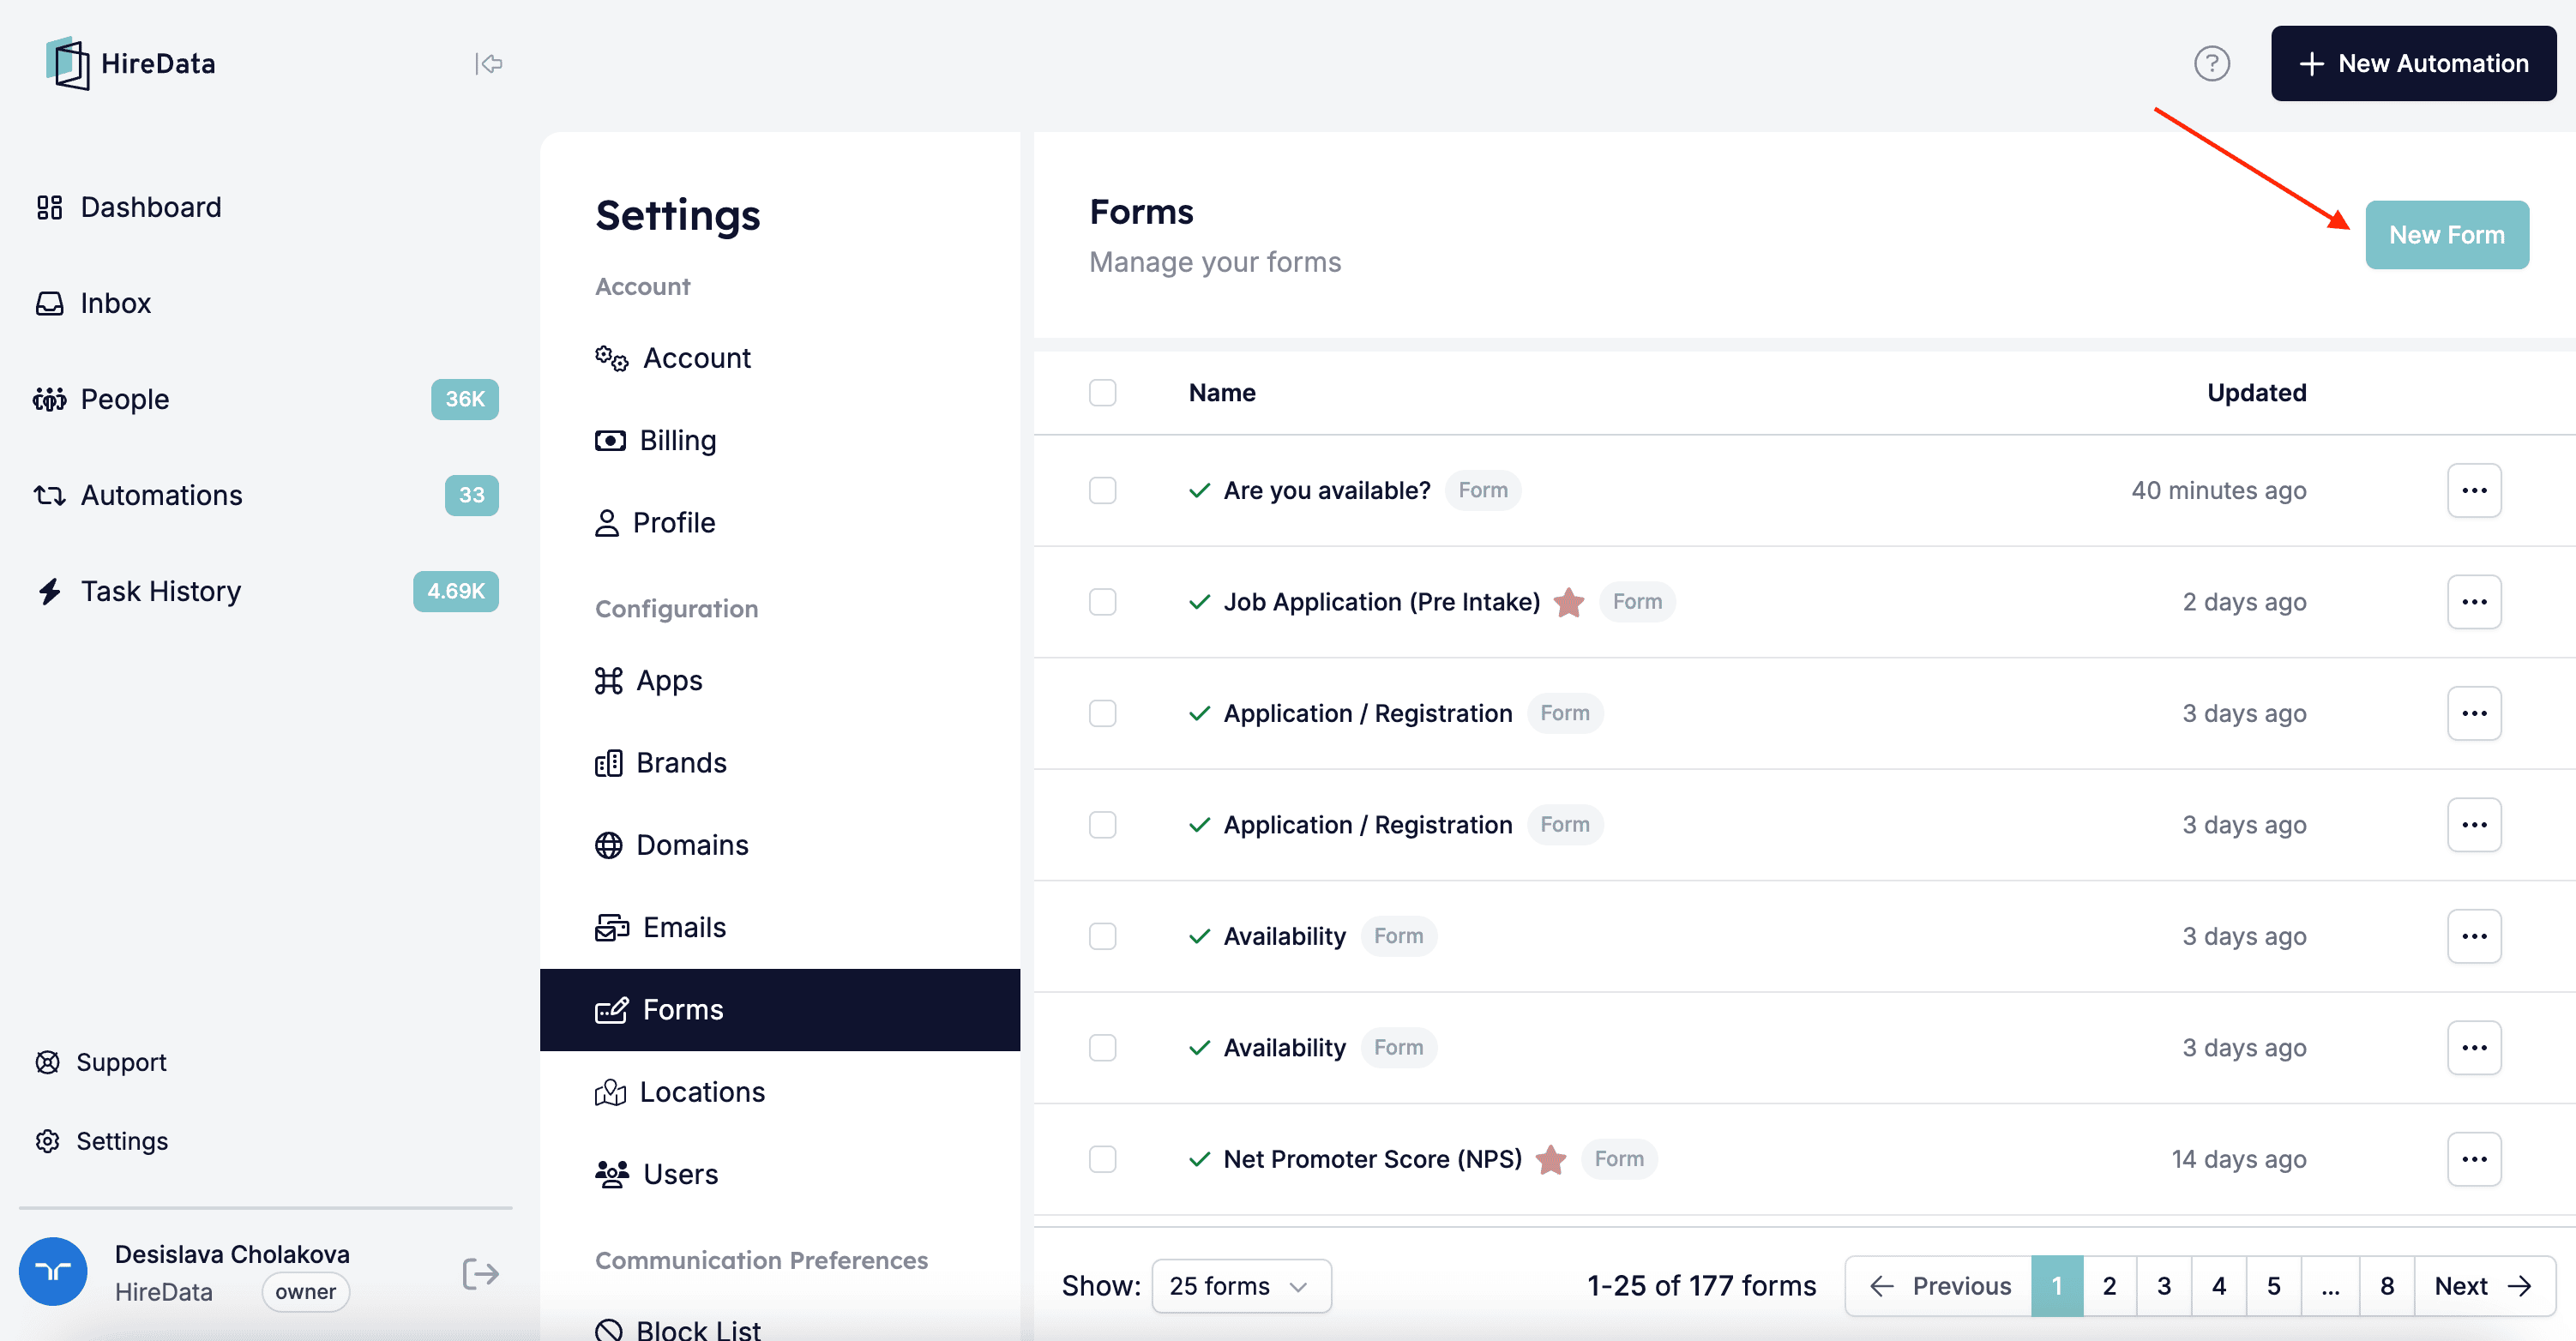Collapse the sidebar with the arrow icon
Screen dimensions: 2576x1341
pyautogui.click(x=488, y=64)
